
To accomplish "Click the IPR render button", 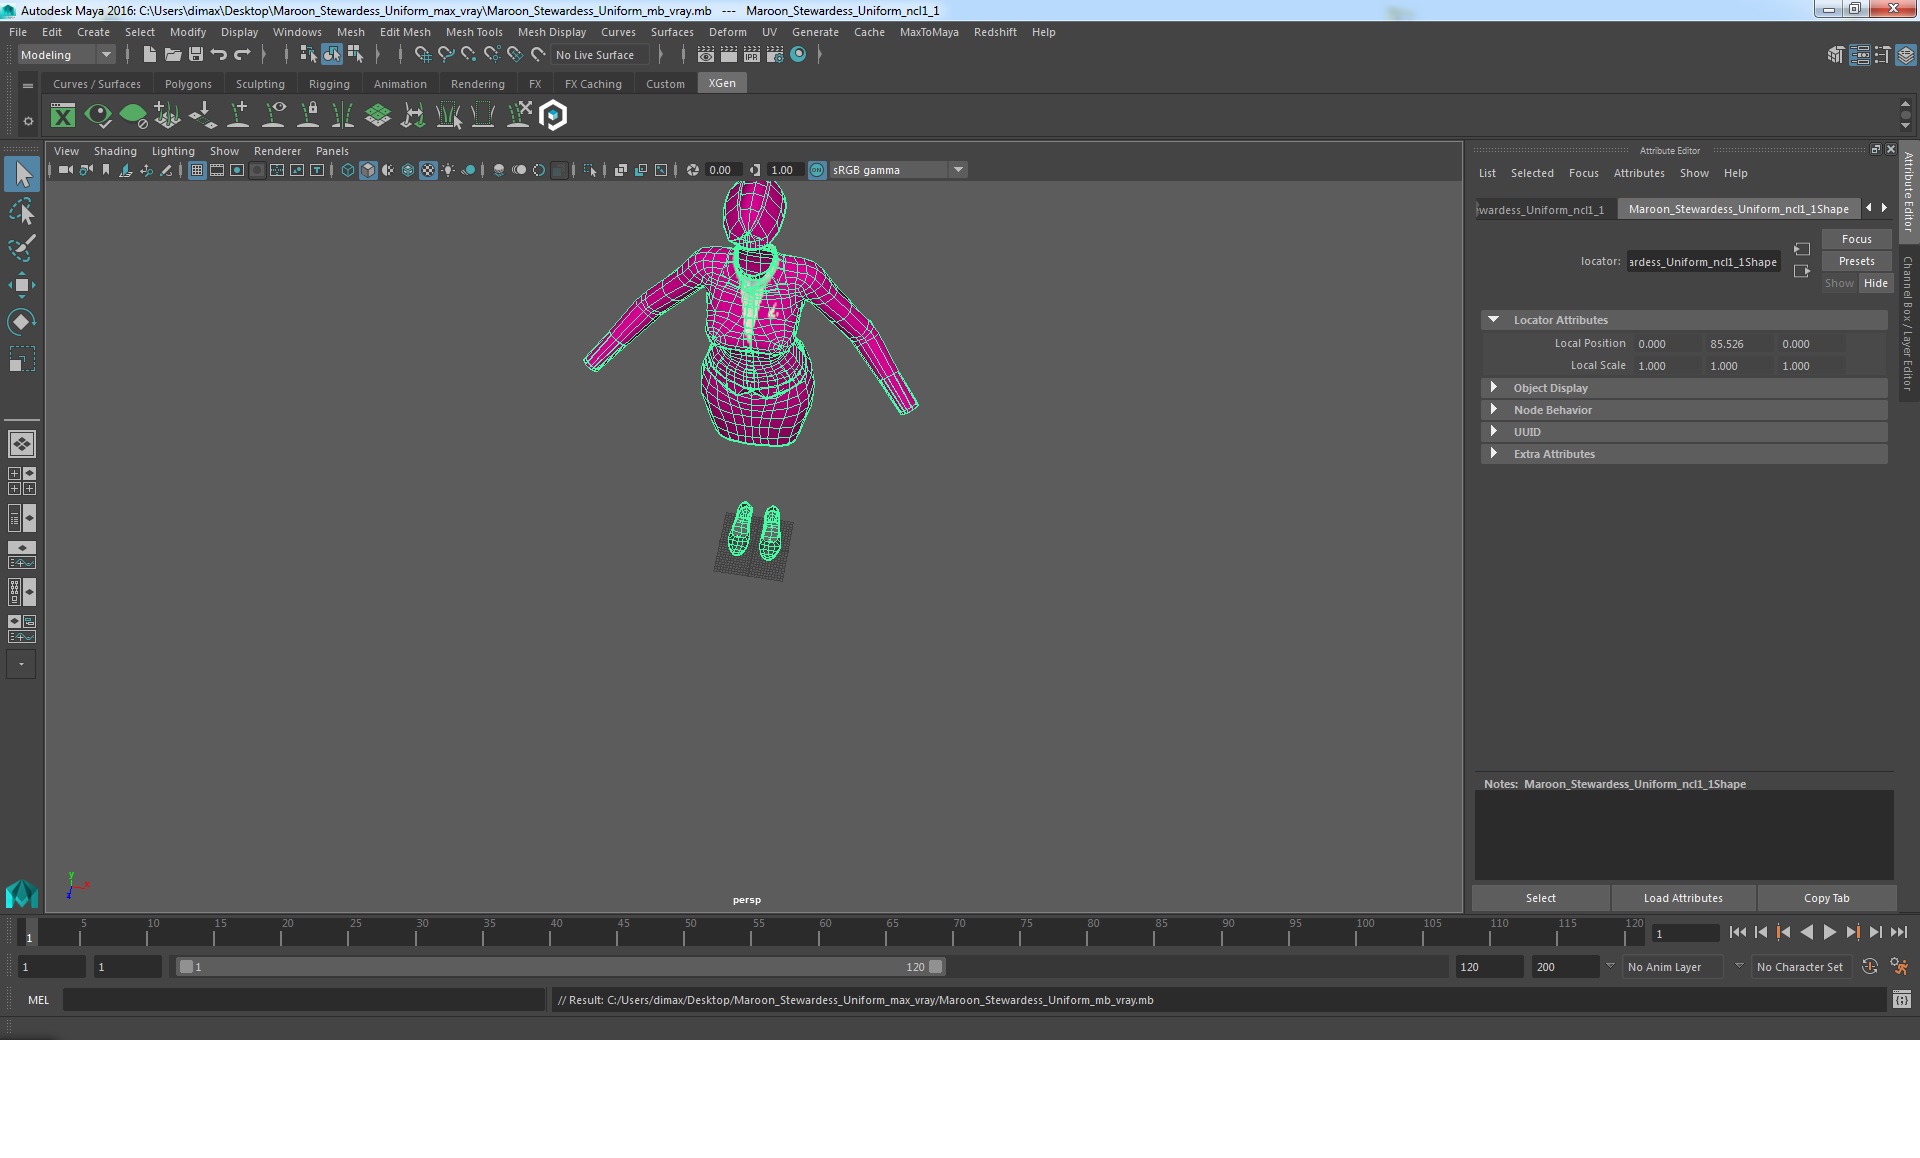I will click(x=751, y=55).
